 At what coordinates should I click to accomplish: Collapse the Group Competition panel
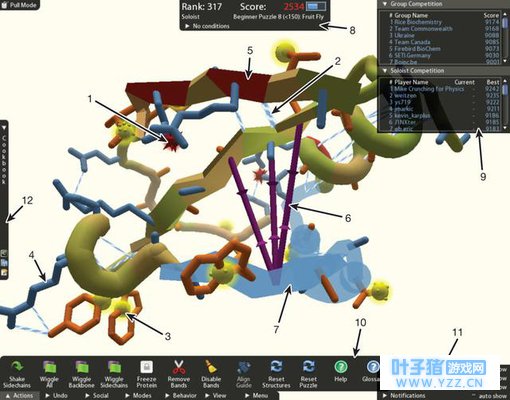(x=385, y=4)
